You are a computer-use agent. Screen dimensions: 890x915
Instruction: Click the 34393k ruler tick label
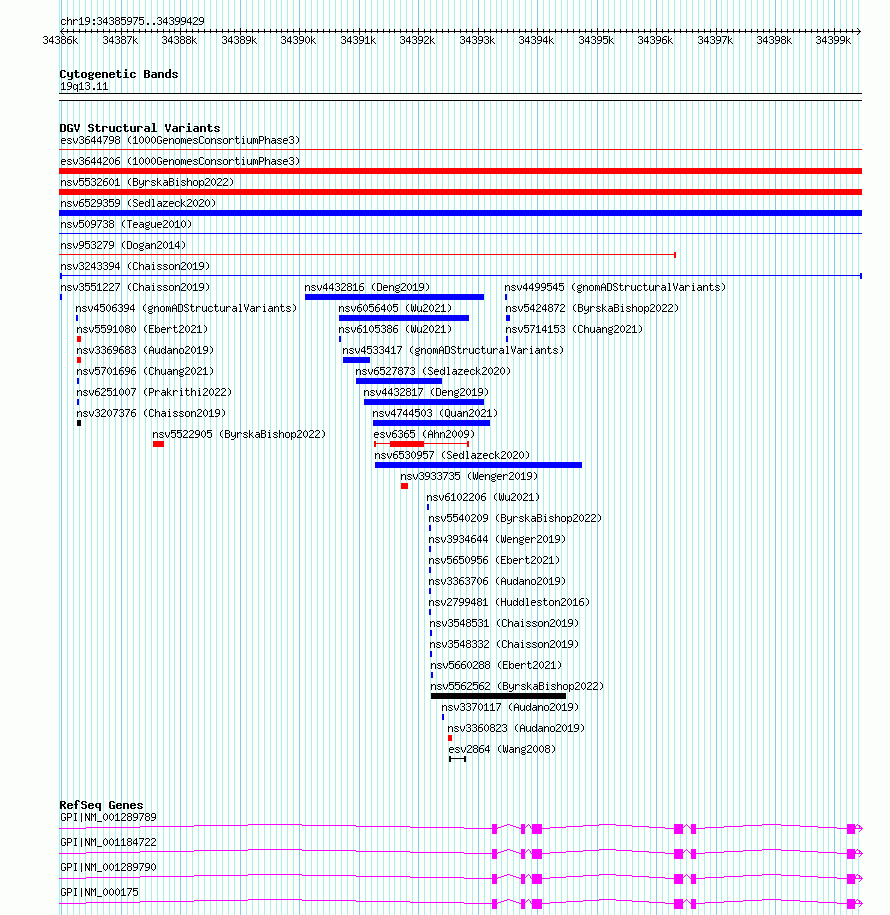pos(477,40)
